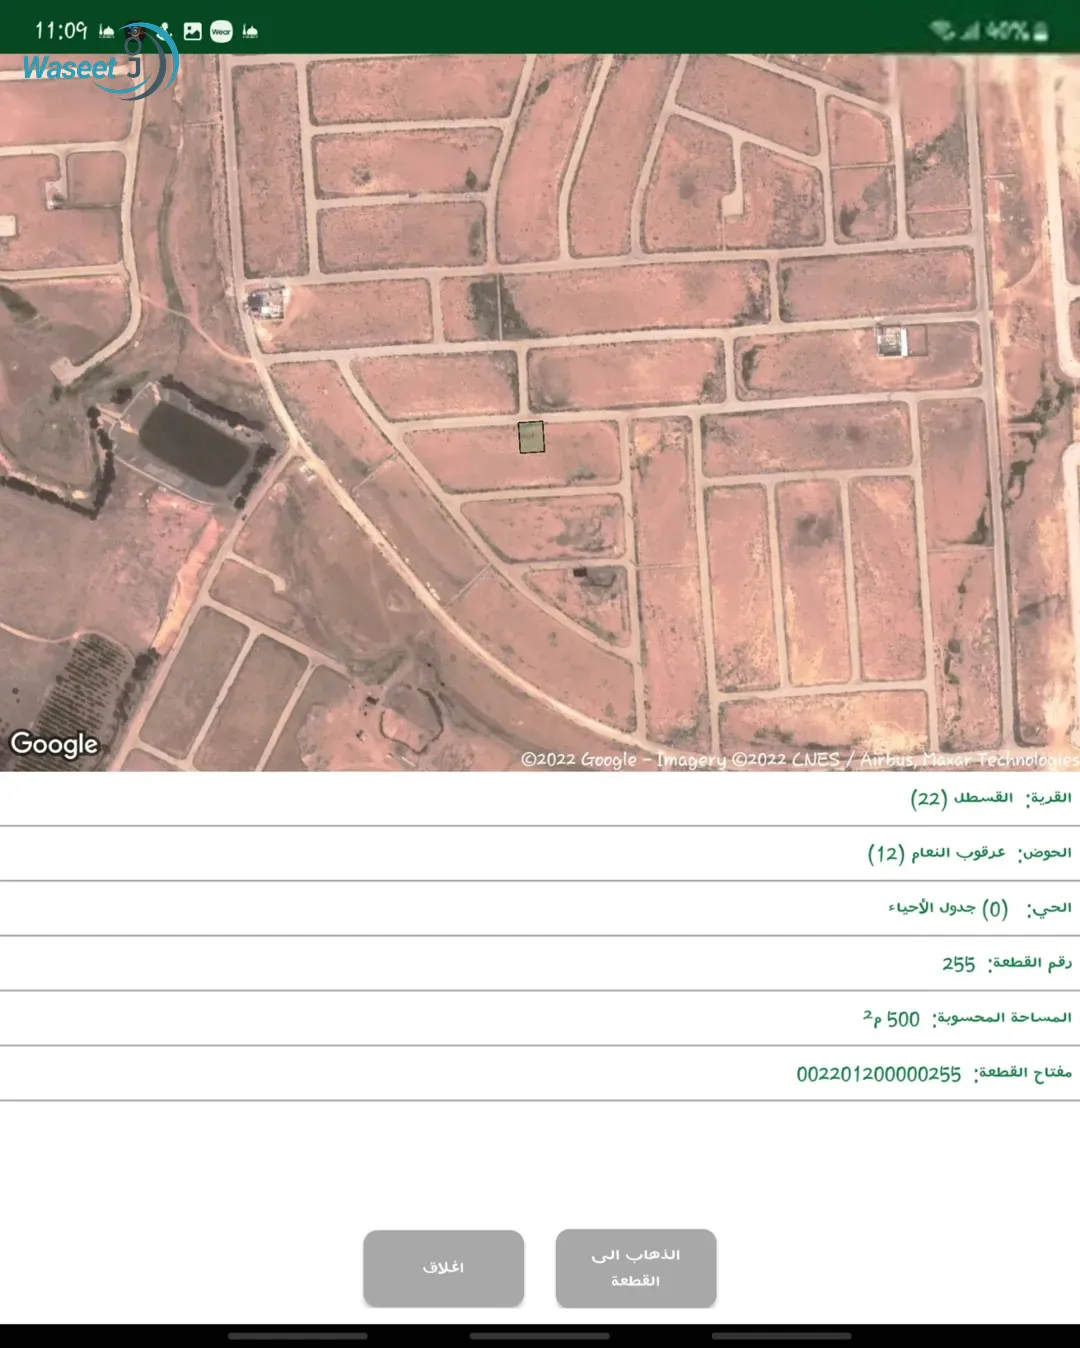Tap the اغلاق (close) button
This screenshot has width=1080, height=1348.
point(443,1268)
